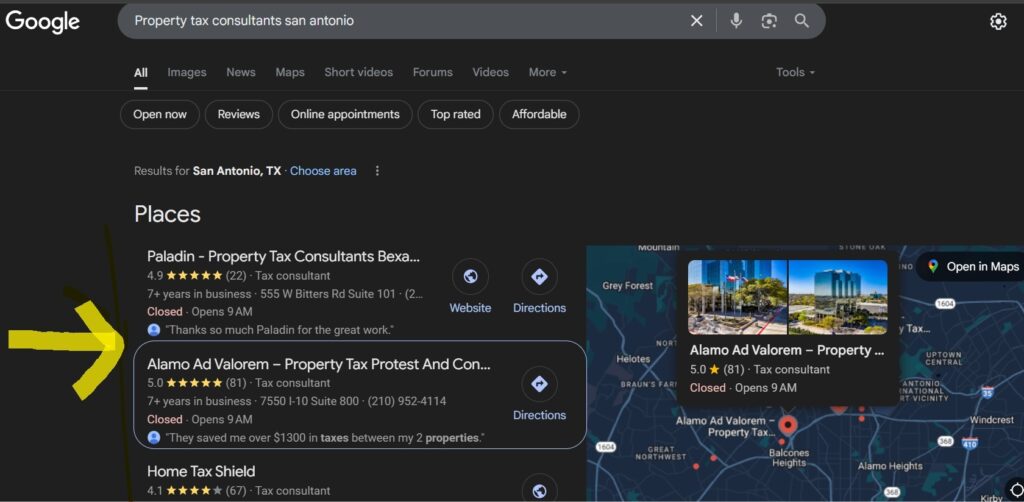Get directions to Paladin
The height and width of the screenshot is (502, 1024).
(539, 277)
